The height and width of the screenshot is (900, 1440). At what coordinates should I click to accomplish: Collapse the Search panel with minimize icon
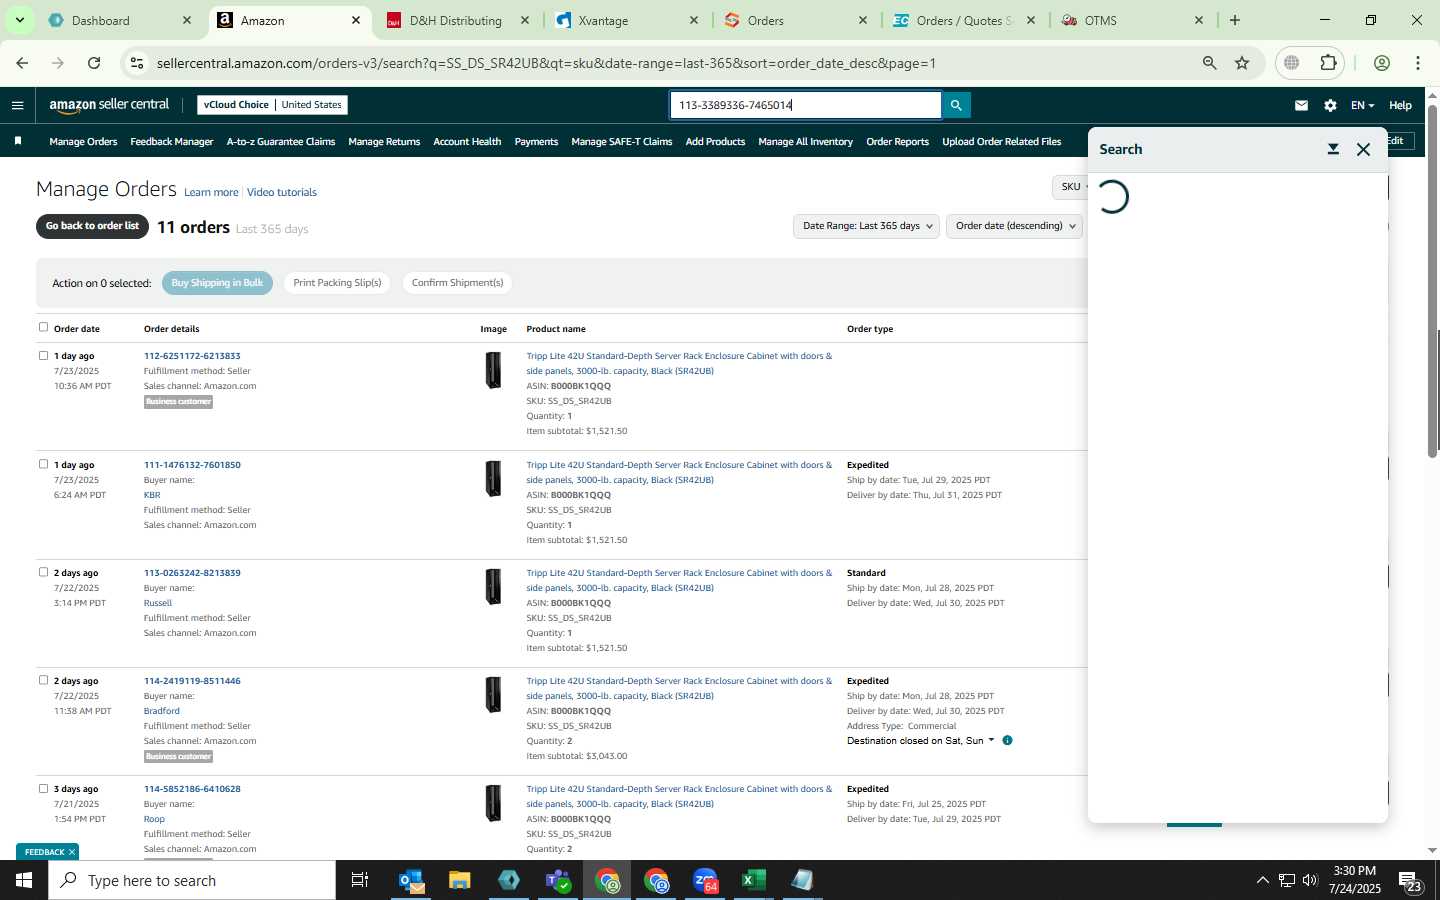(1333, 149)
